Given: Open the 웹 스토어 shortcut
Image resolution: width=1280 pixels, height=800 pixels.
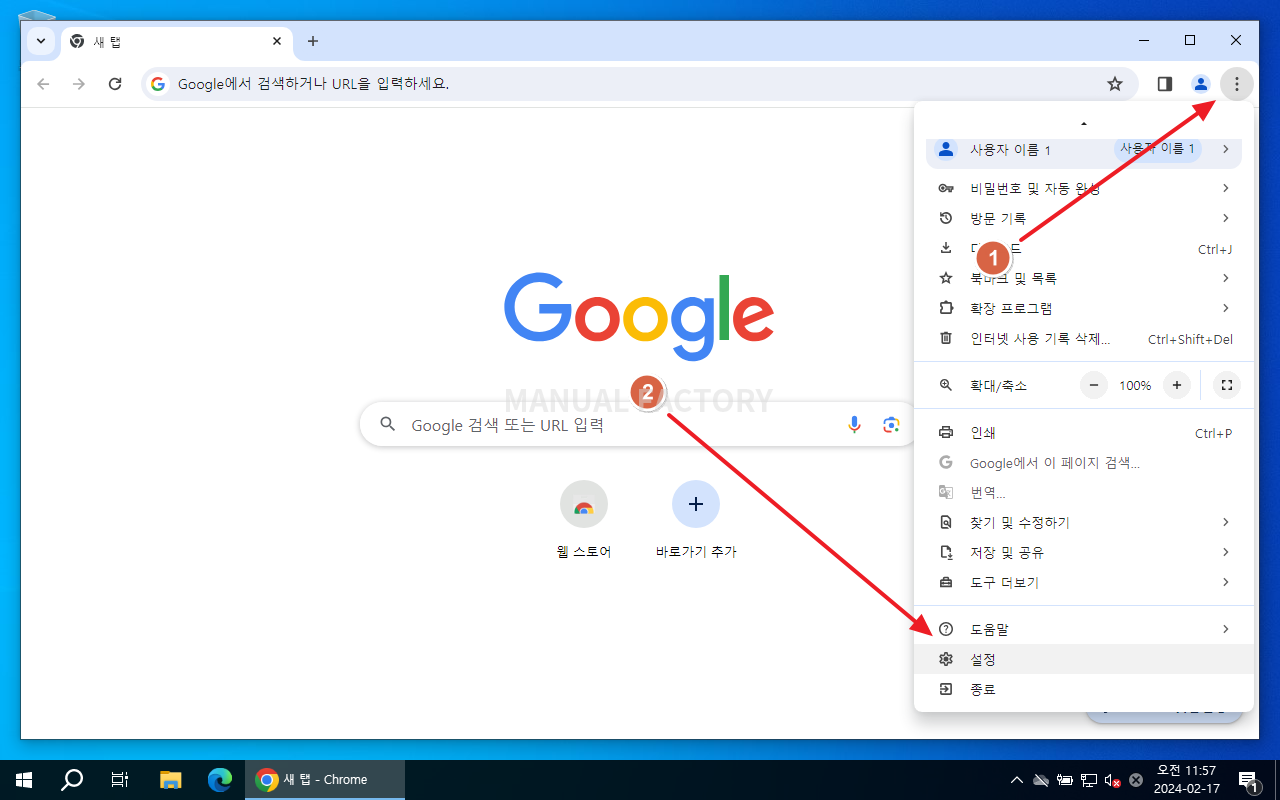Looking at the screenshot, I should pyautogui.click(x=584, y=520).
